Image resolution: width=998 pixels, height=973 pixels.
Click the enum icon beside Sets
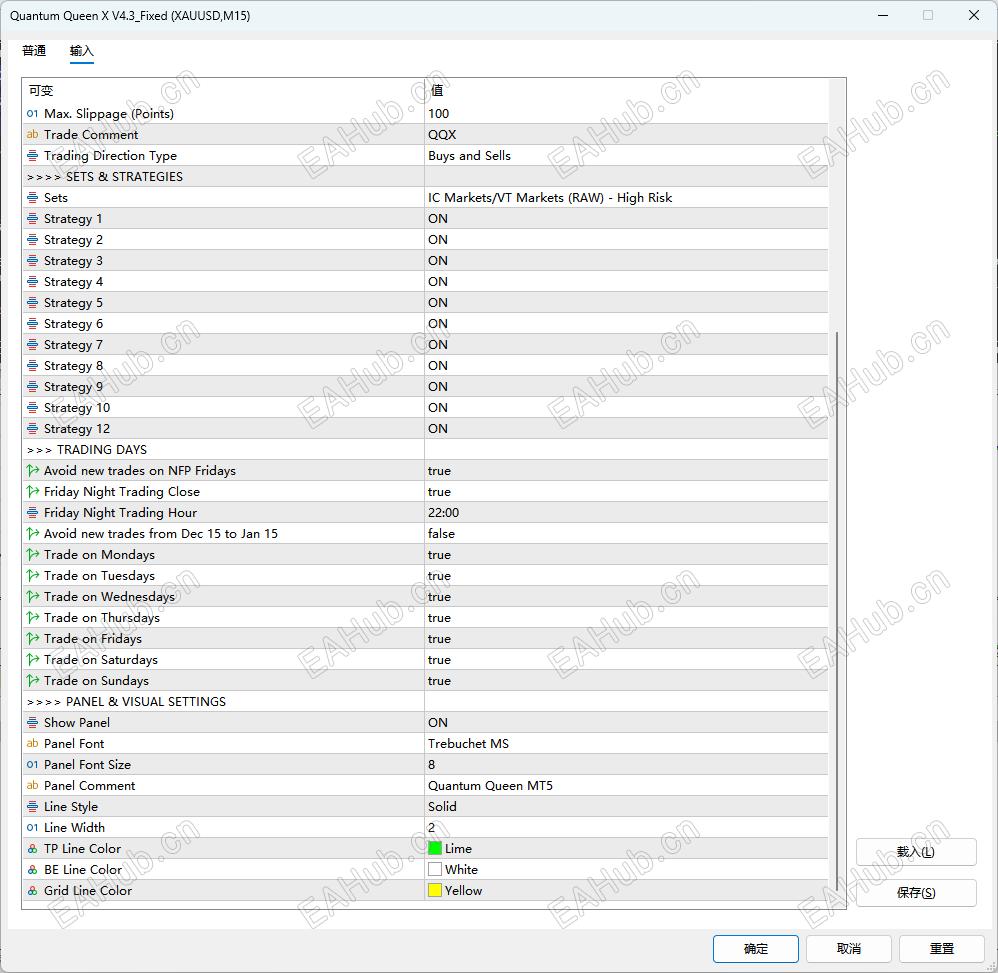[x=32, y=198]
